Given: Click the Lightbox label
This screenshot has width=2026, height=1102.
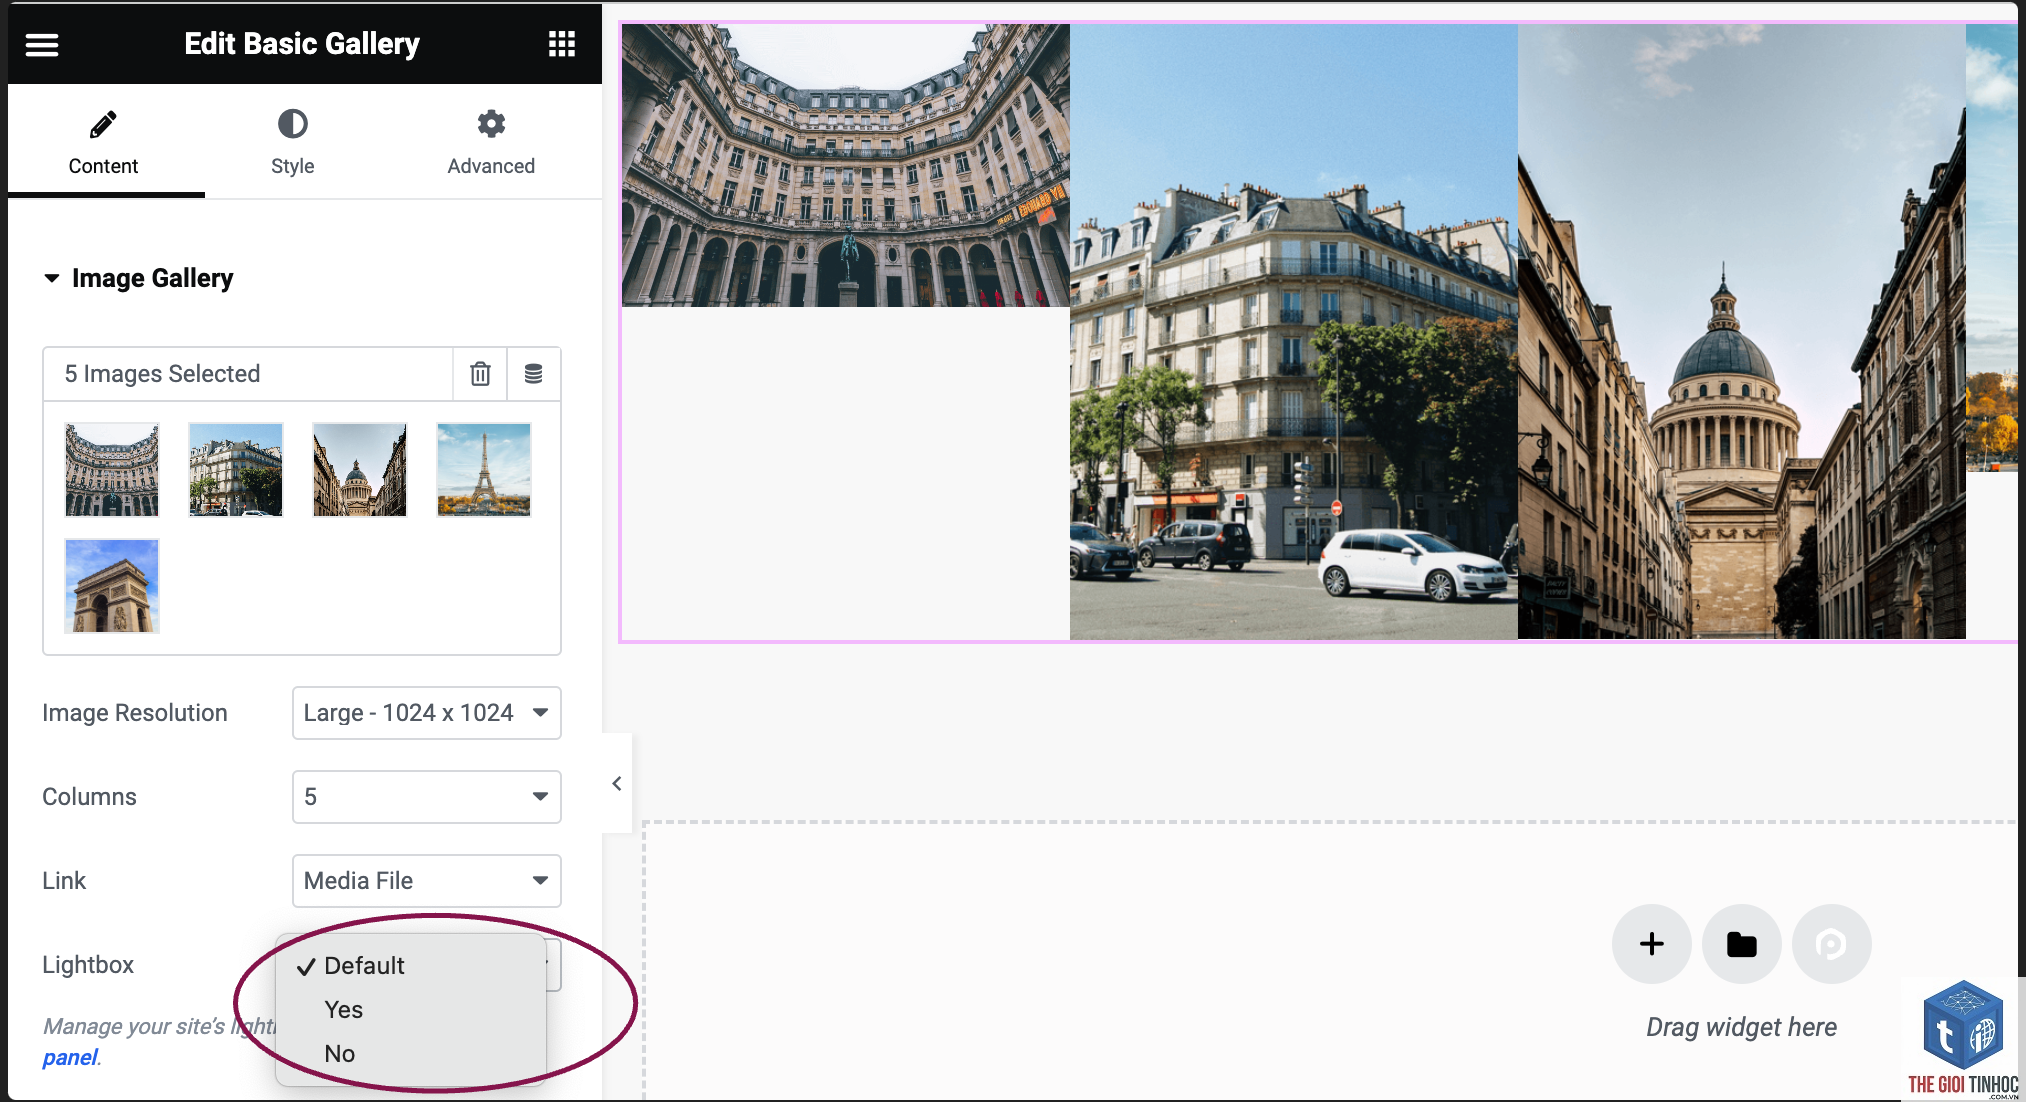Looking at the screenshot, I should pos(88,965).
